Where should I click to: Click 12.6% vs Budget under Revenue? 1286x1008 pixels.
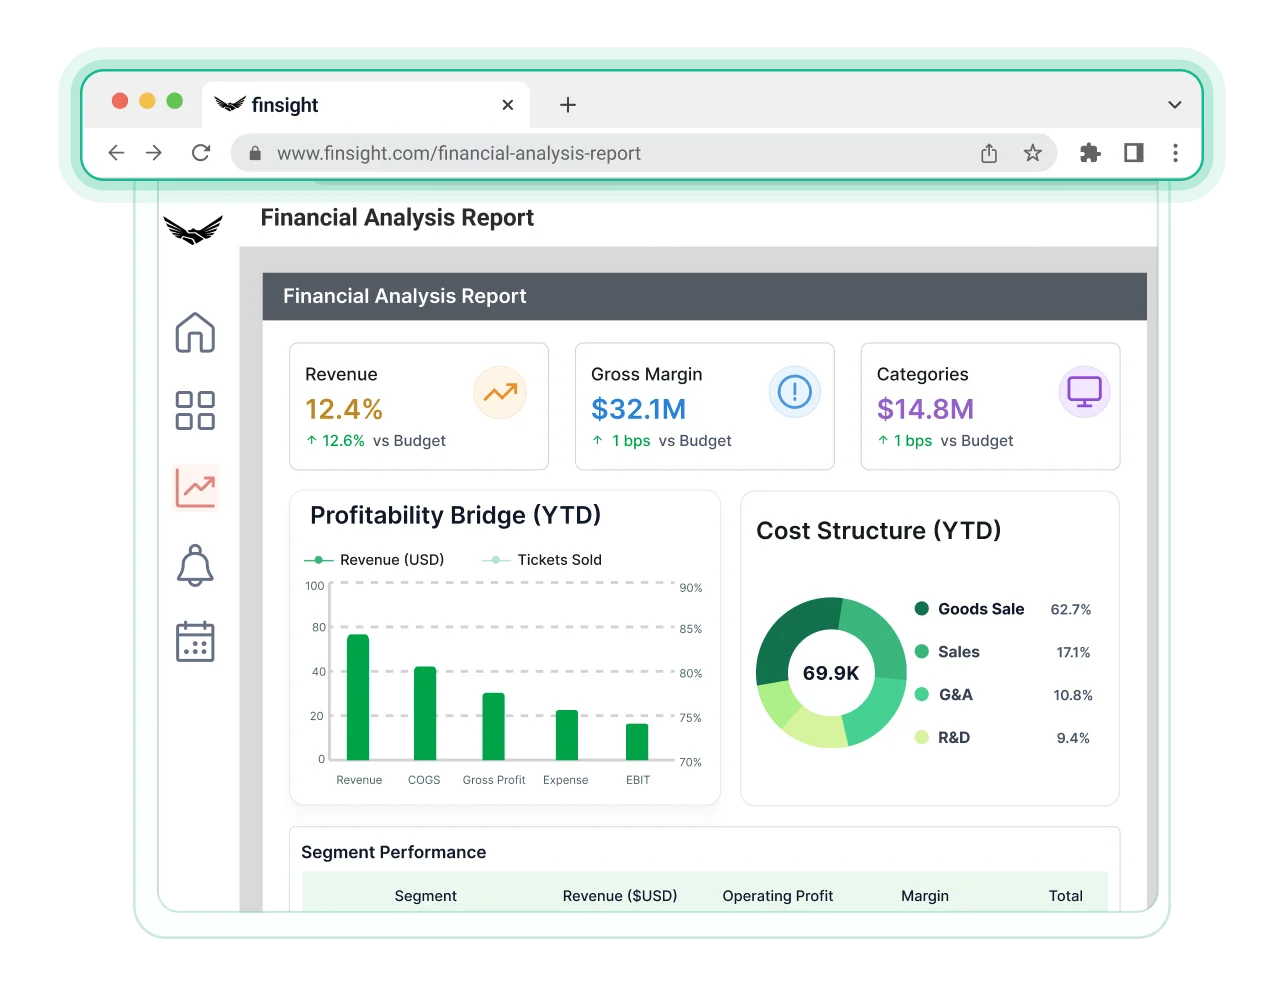(376, 441)
